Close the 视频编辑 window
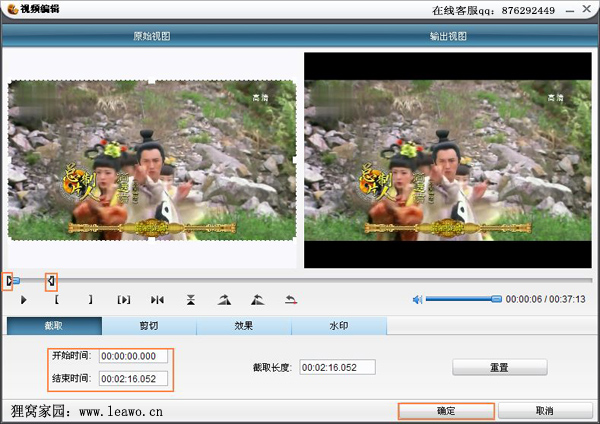The image size is (600, 424). [x=587, y=9]
